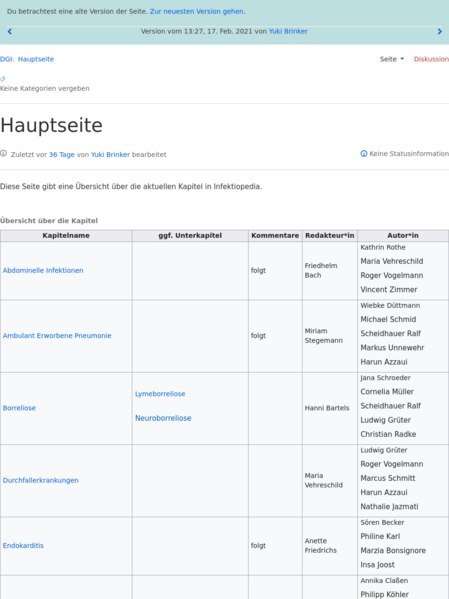Open the 36 Tage revision link

(62, 155)
